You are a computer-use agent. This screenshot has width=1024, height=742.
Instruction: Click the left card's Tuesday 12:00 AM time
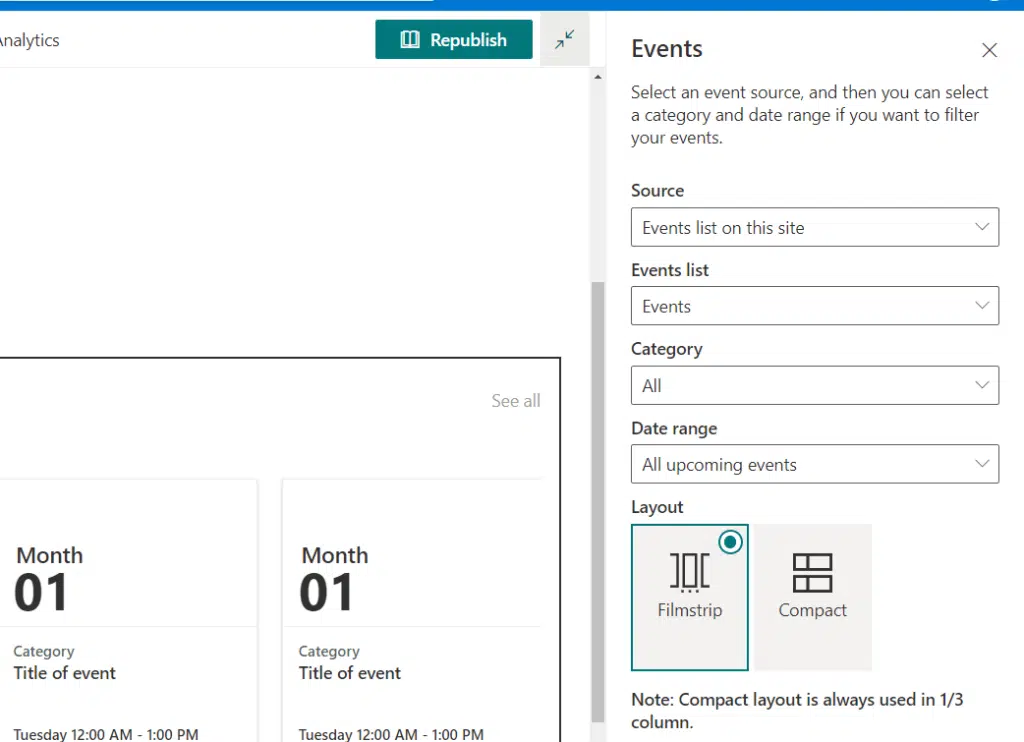pyautogui.click(x=106, y=734)
